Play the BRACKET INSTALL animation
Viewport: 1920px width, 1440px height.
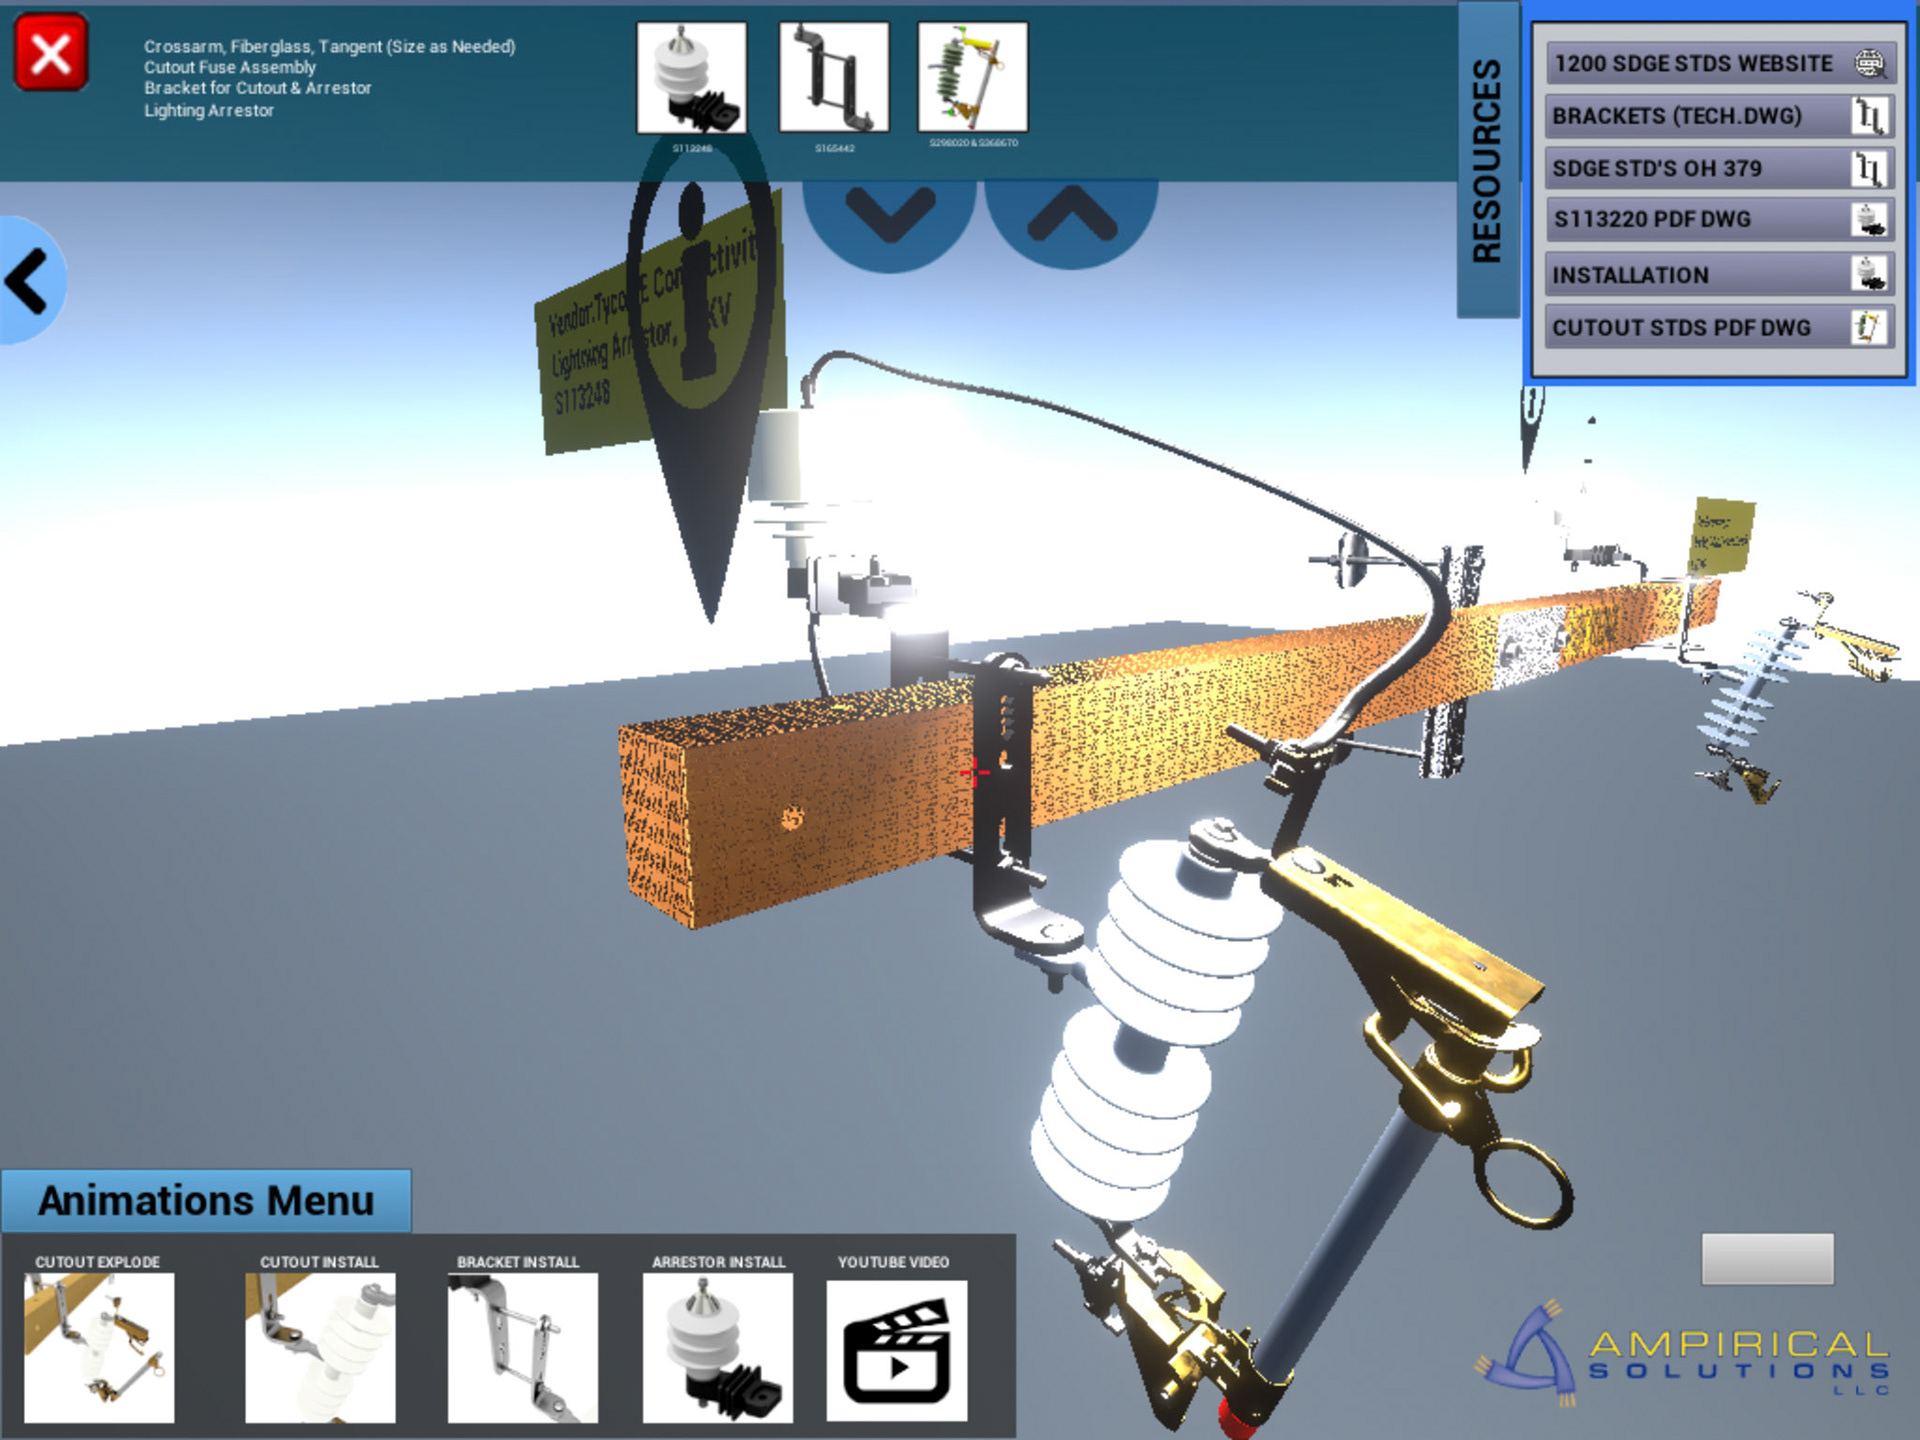tap(522, 1346)
